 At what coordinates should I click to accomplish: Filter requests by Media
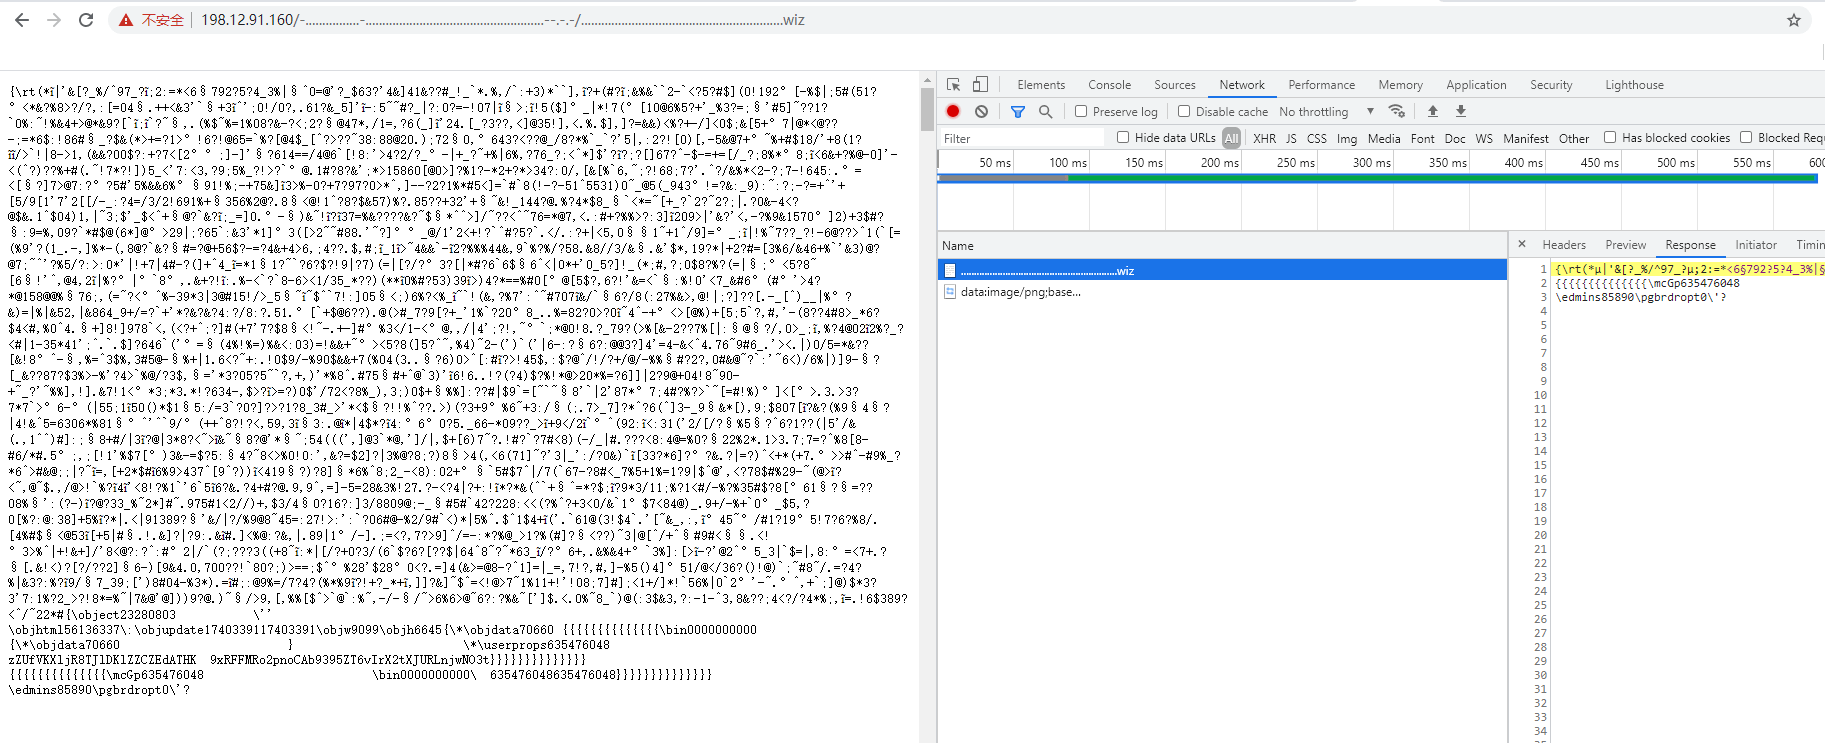pyautogui.click(x=1384, y=138)
